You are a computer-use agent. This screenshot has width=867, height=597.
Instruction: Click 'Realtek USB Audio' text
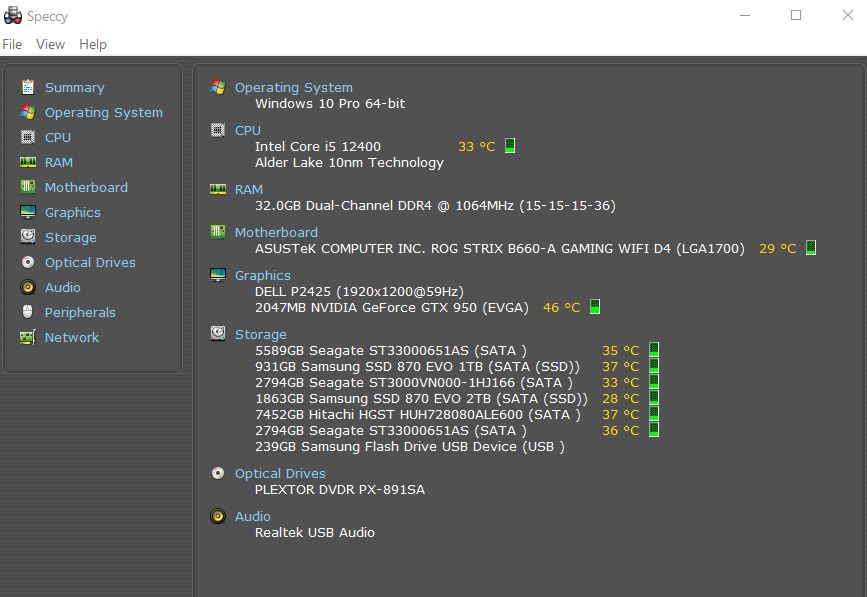pos(315,532)
